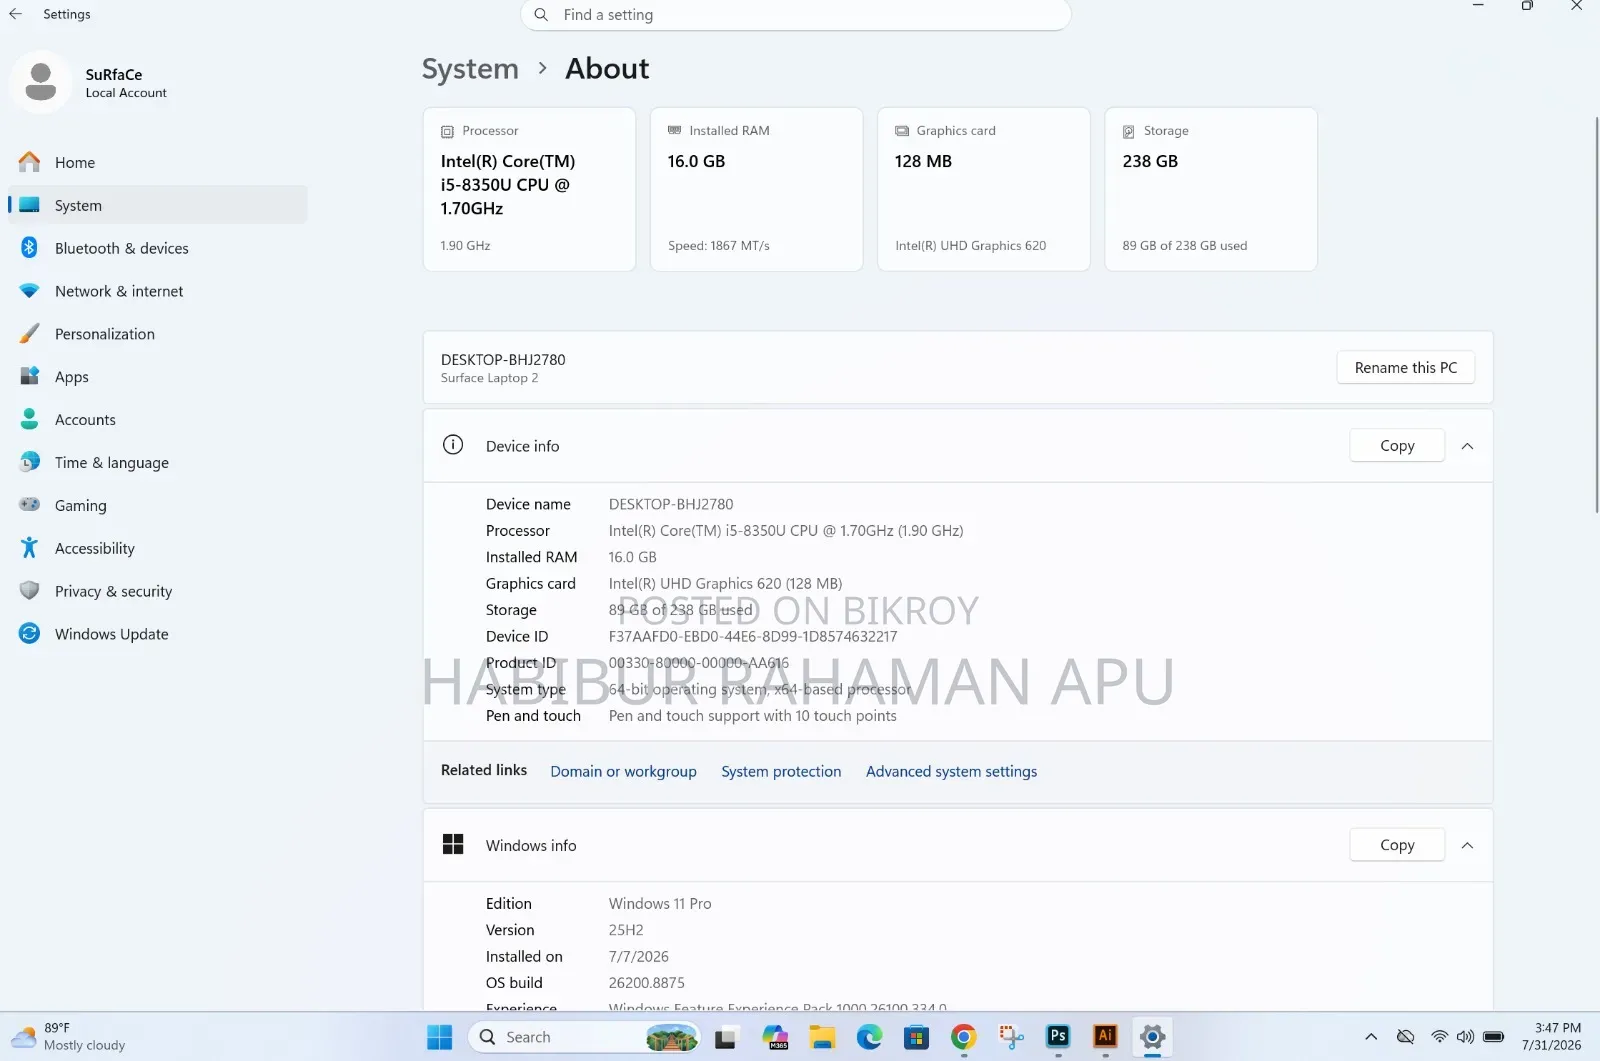Show hidden system tray icons
The height and width of the screenshot is (1061, 1600).
[x=1371, y=1037]
